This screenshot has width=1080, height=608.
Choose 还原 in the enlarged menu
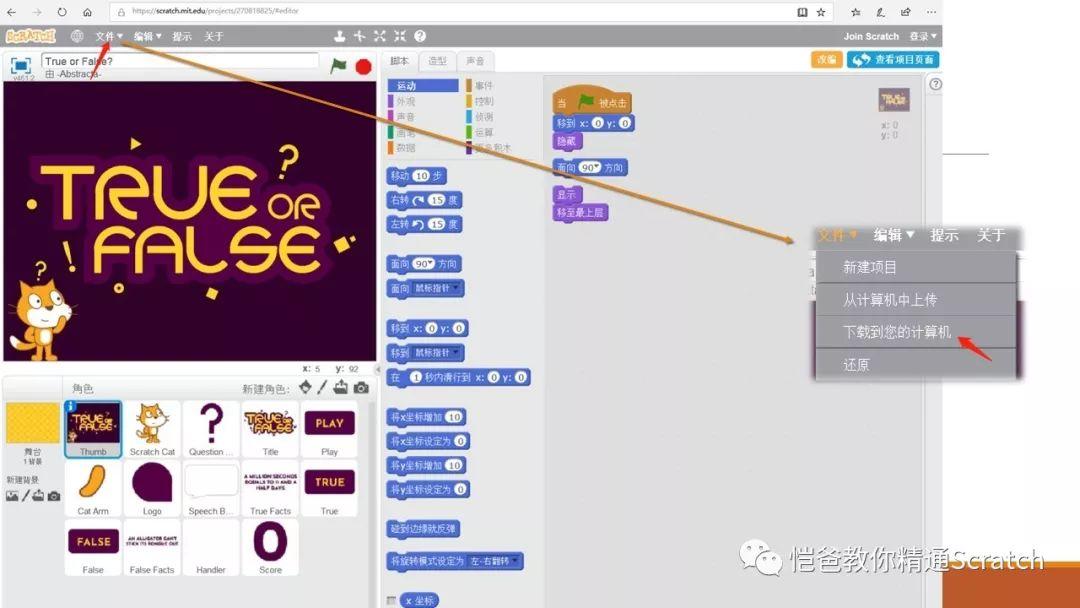coord(916,364)
